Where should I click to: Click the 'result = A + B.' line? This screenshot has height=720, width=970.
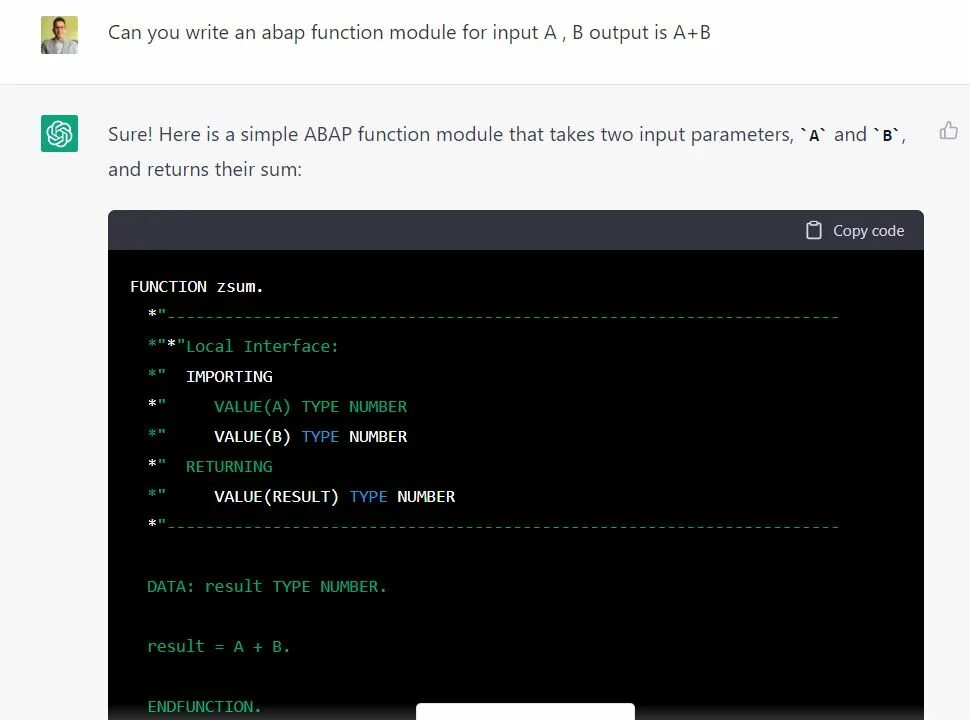coord(218,646)
